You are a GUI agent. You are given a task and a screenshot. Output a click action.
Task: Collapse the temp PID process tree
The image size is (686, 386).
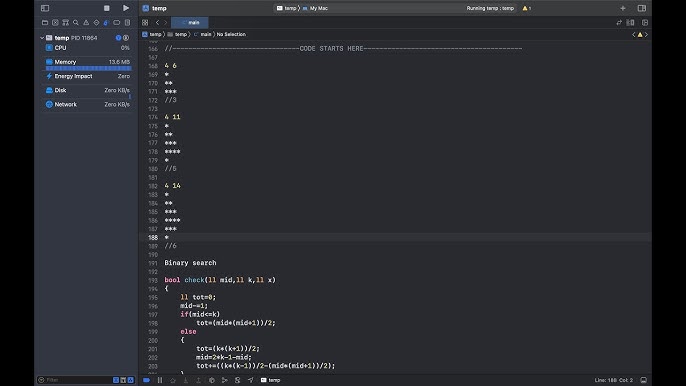coord(42,38)
